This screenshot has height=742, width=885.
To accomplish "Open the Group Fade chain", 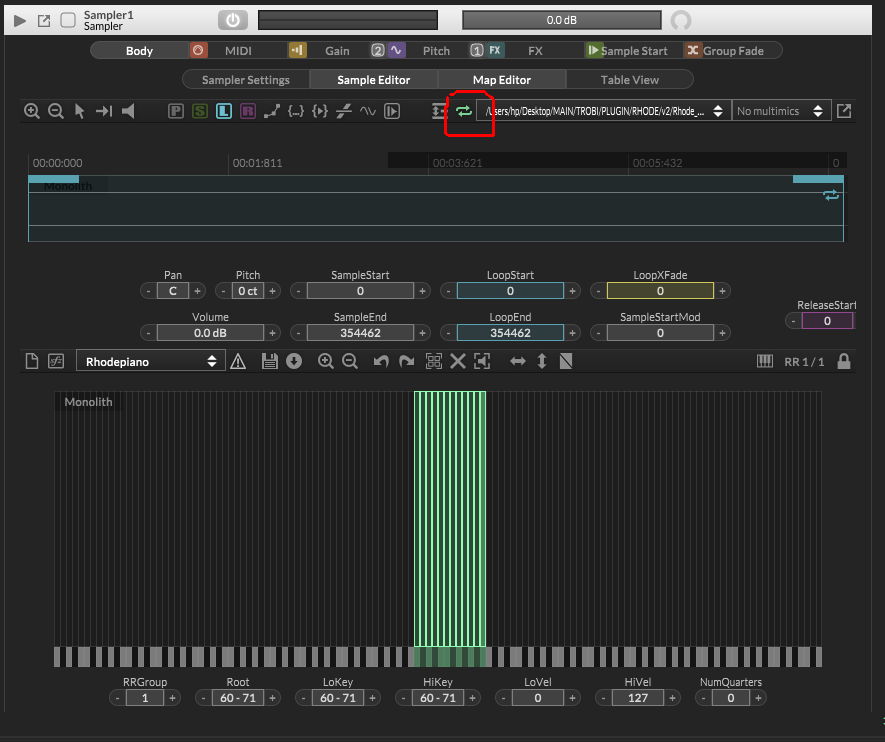I will (733, 51).
